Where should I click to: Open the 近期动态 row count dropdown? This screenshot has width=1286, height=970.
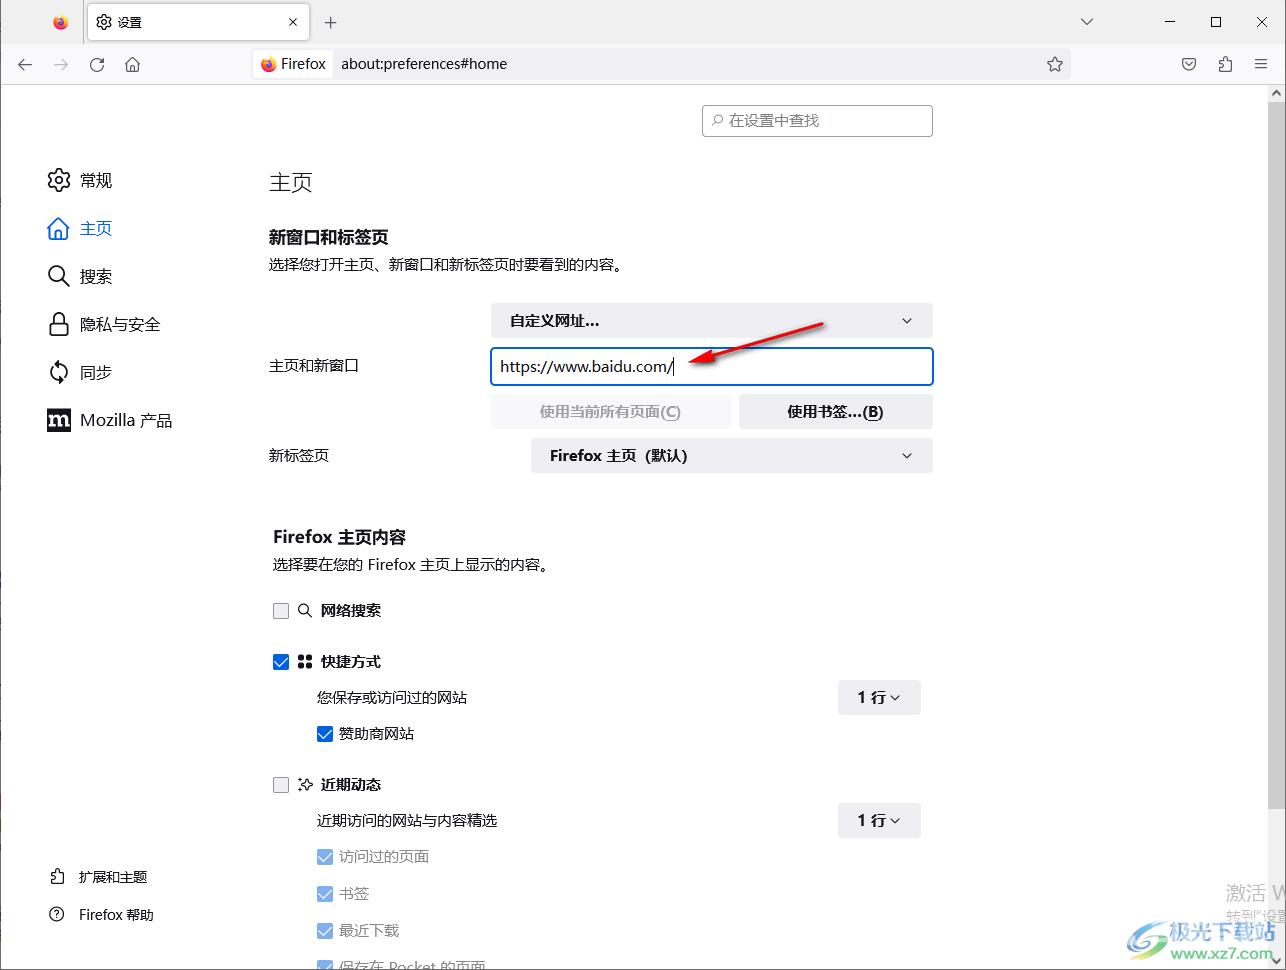point(879,820)
